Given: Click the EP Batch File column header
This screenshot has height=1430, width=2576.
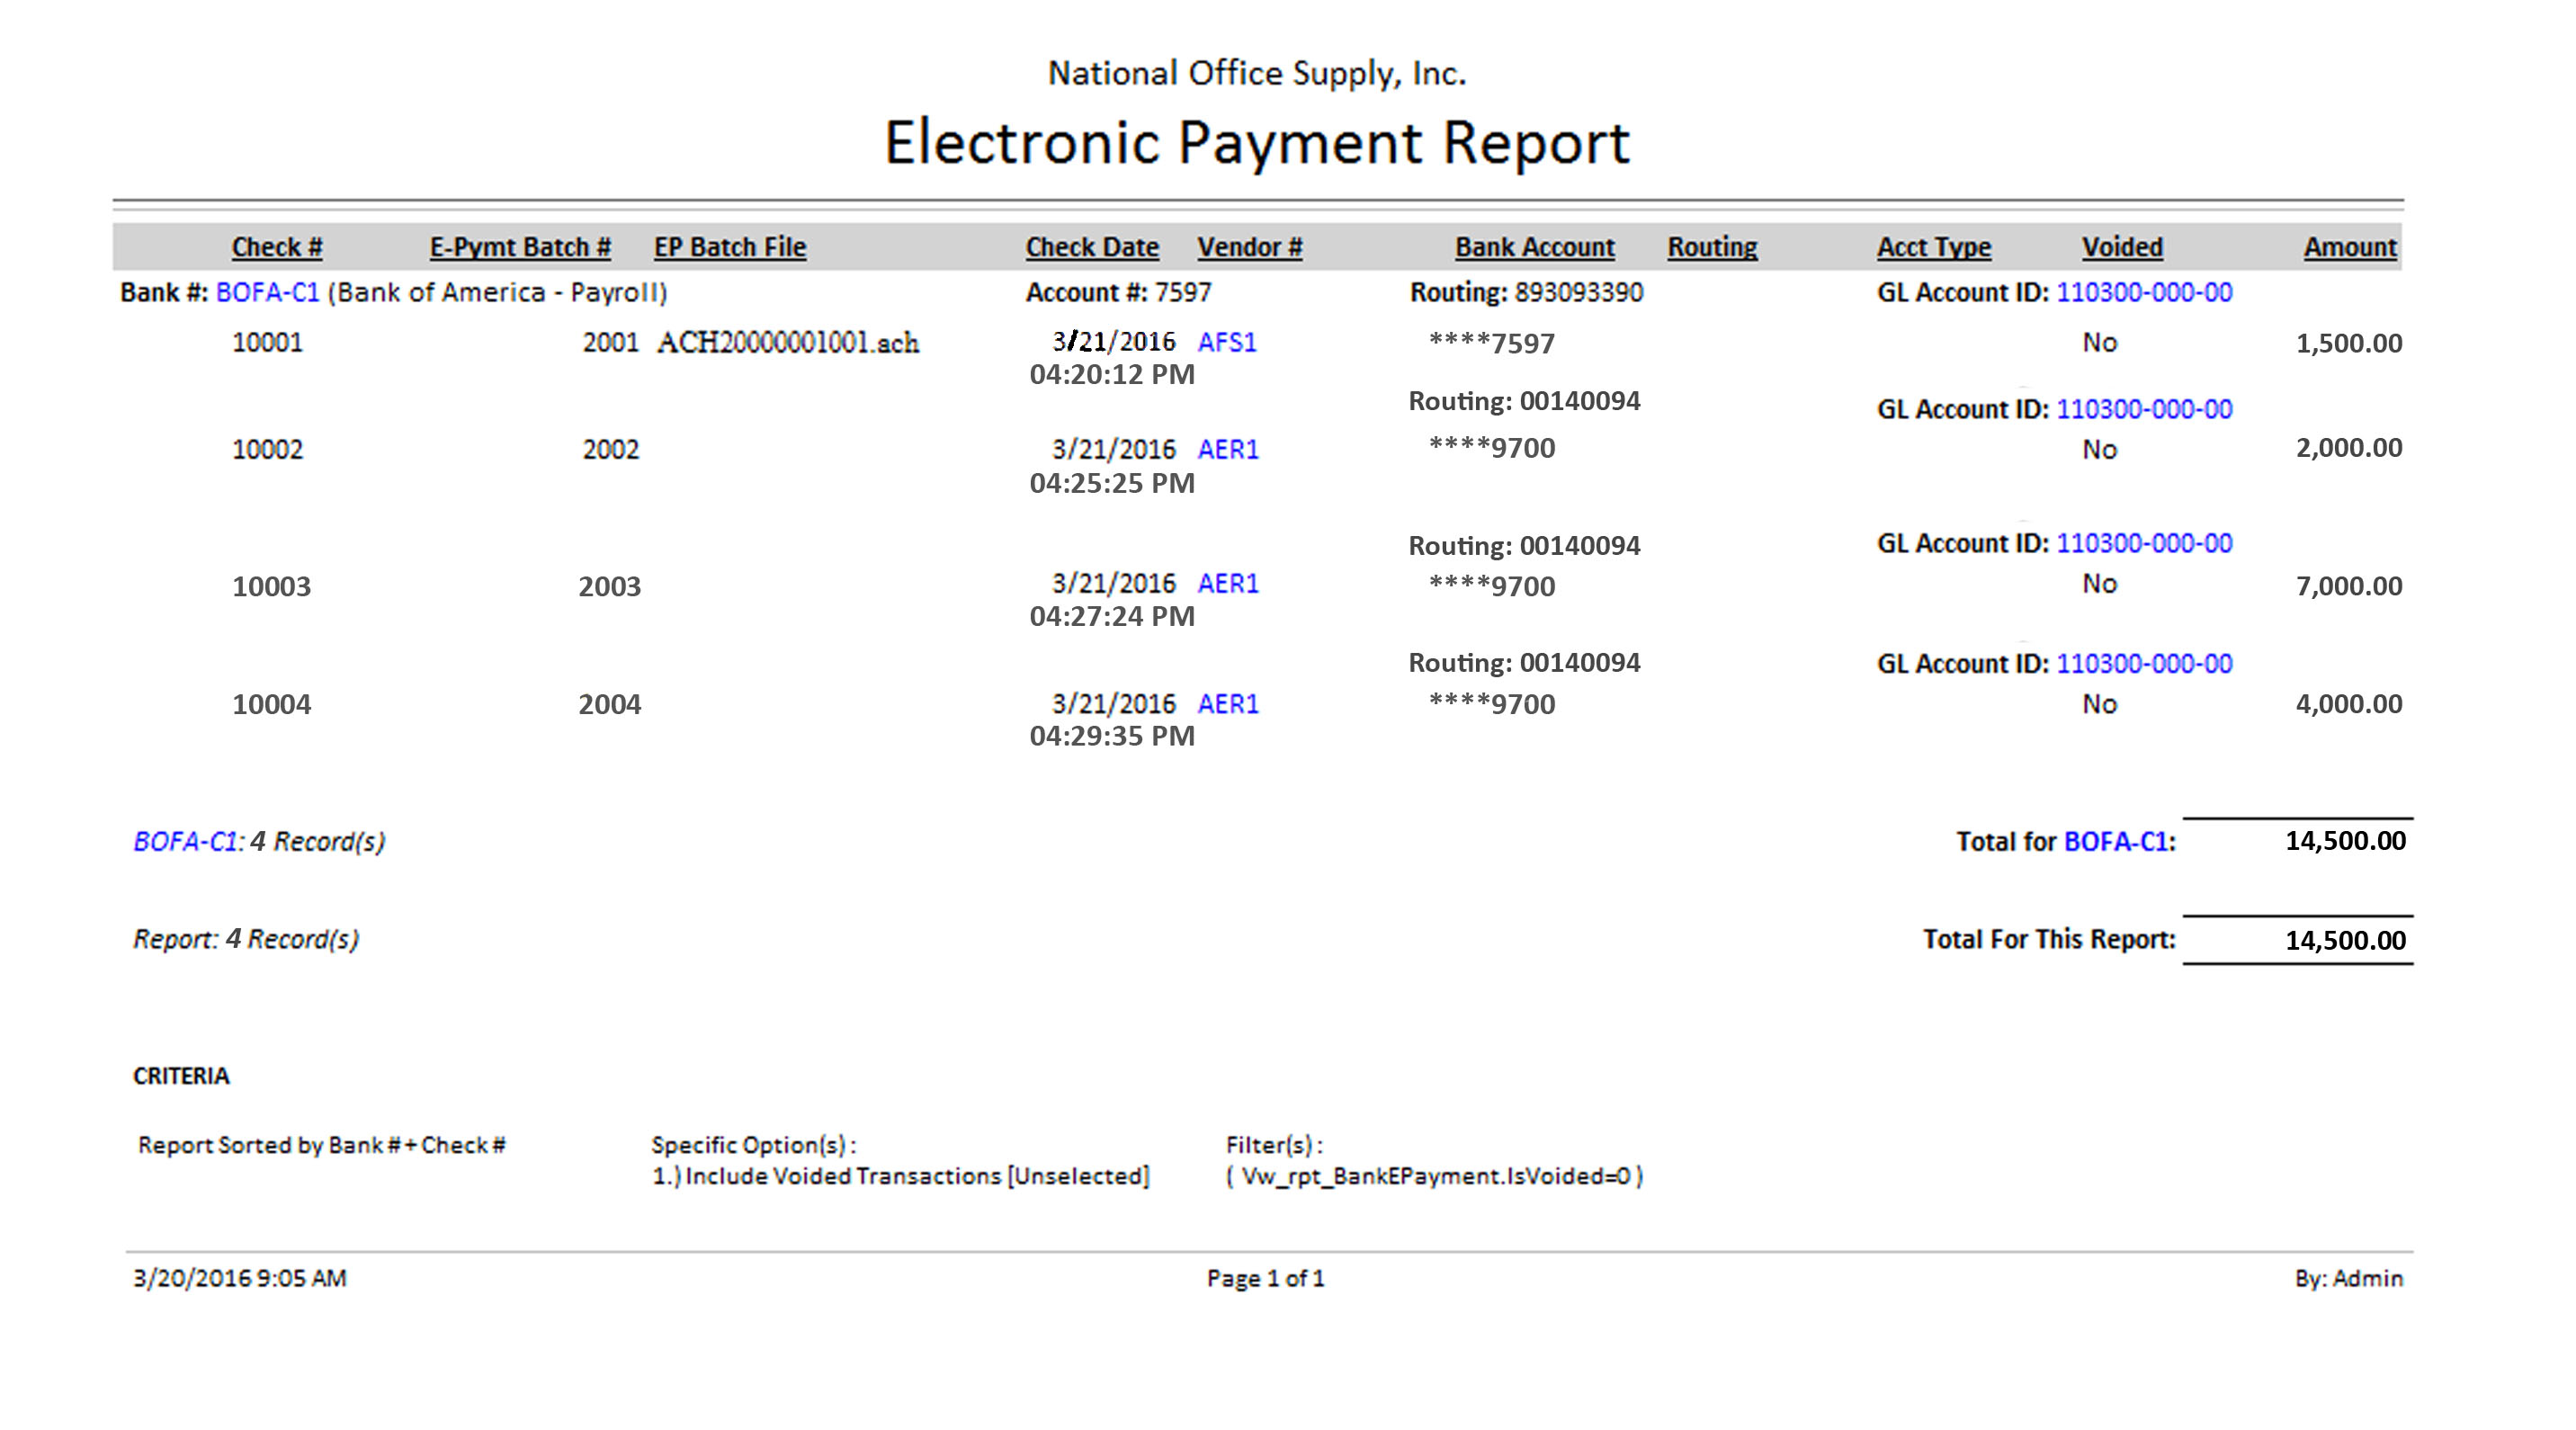Looking at the screenshot, I should coord(729,247).
